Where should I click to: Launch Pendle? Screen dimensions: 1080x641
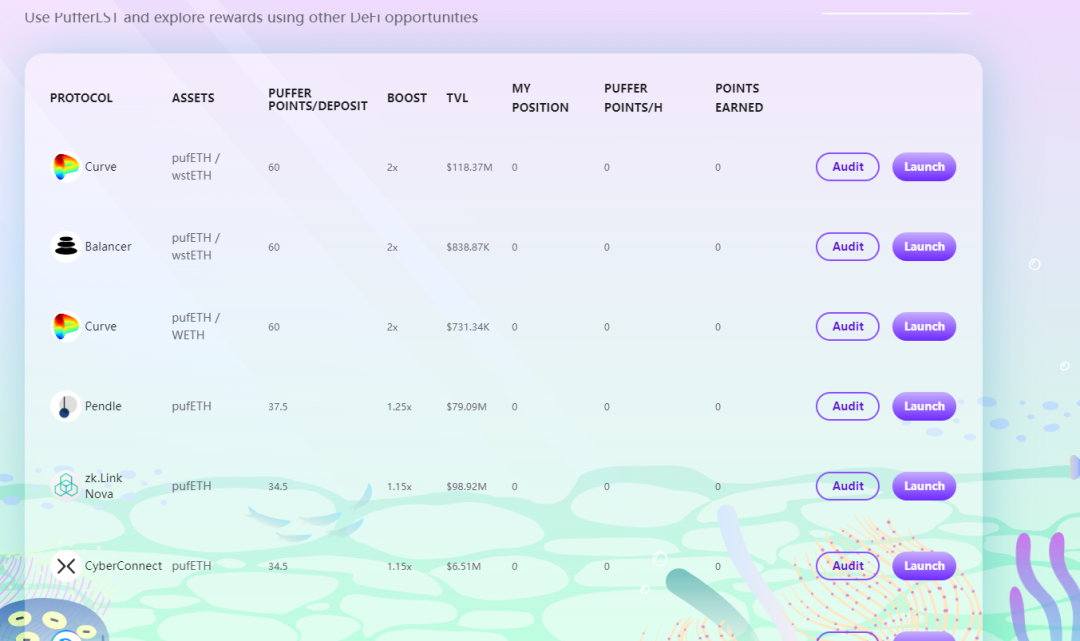point(924,406)
